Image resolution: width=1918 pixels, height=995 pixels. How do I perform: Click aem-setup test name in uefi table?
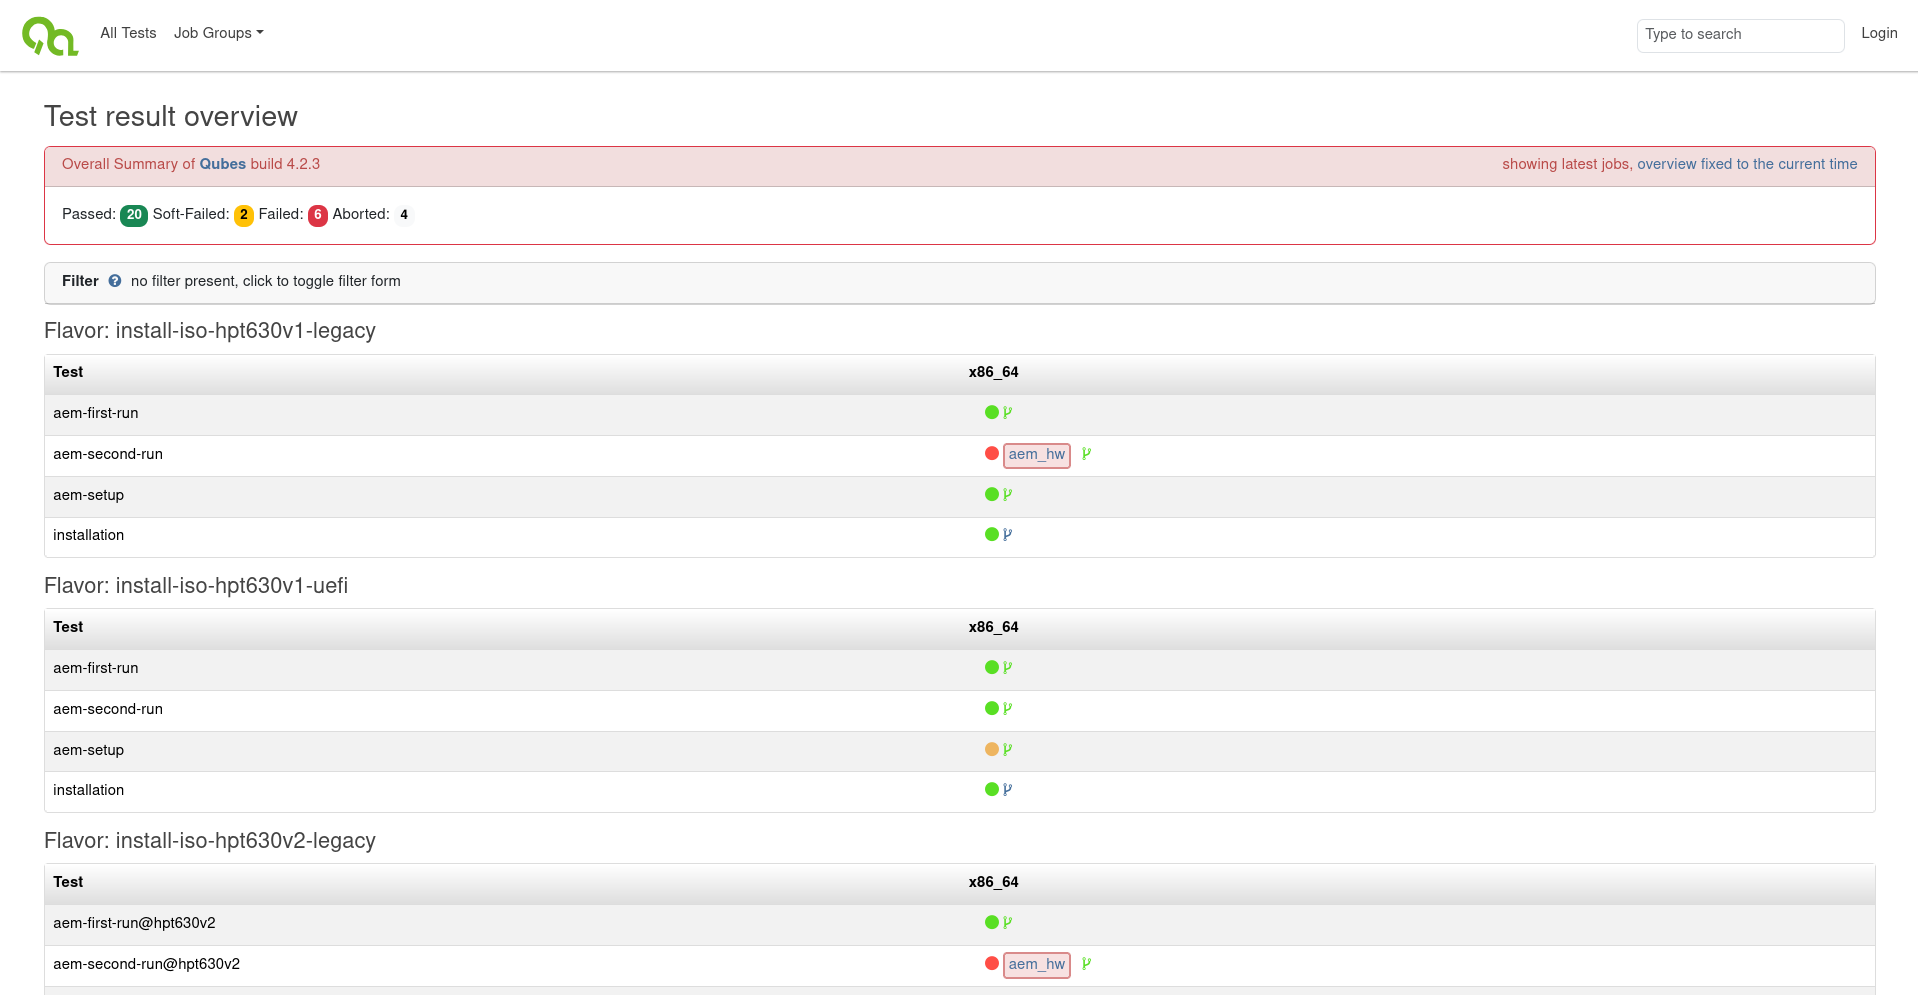pyautogui.click(x=89, y=750)
